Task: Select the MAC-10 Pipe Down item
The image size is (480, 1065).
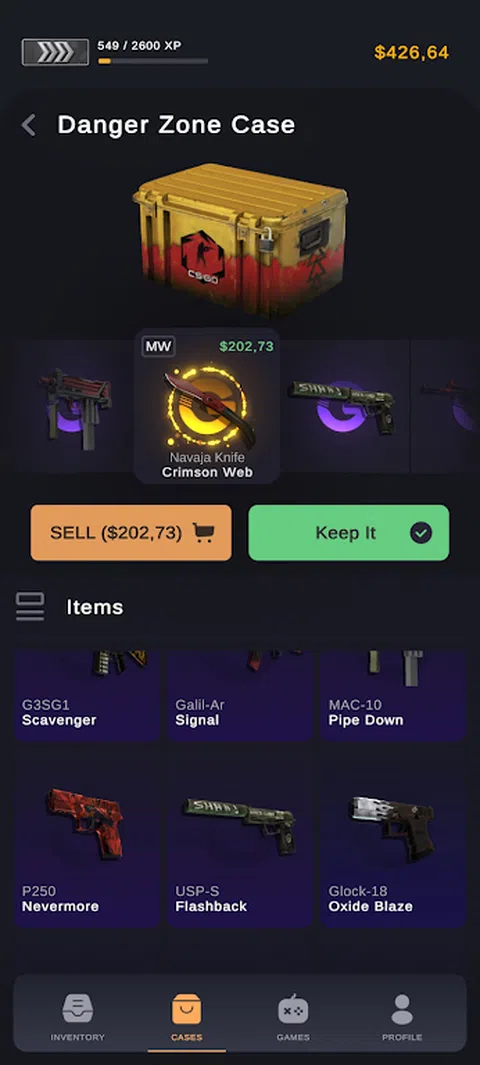Action: click(x=393, y=695)
